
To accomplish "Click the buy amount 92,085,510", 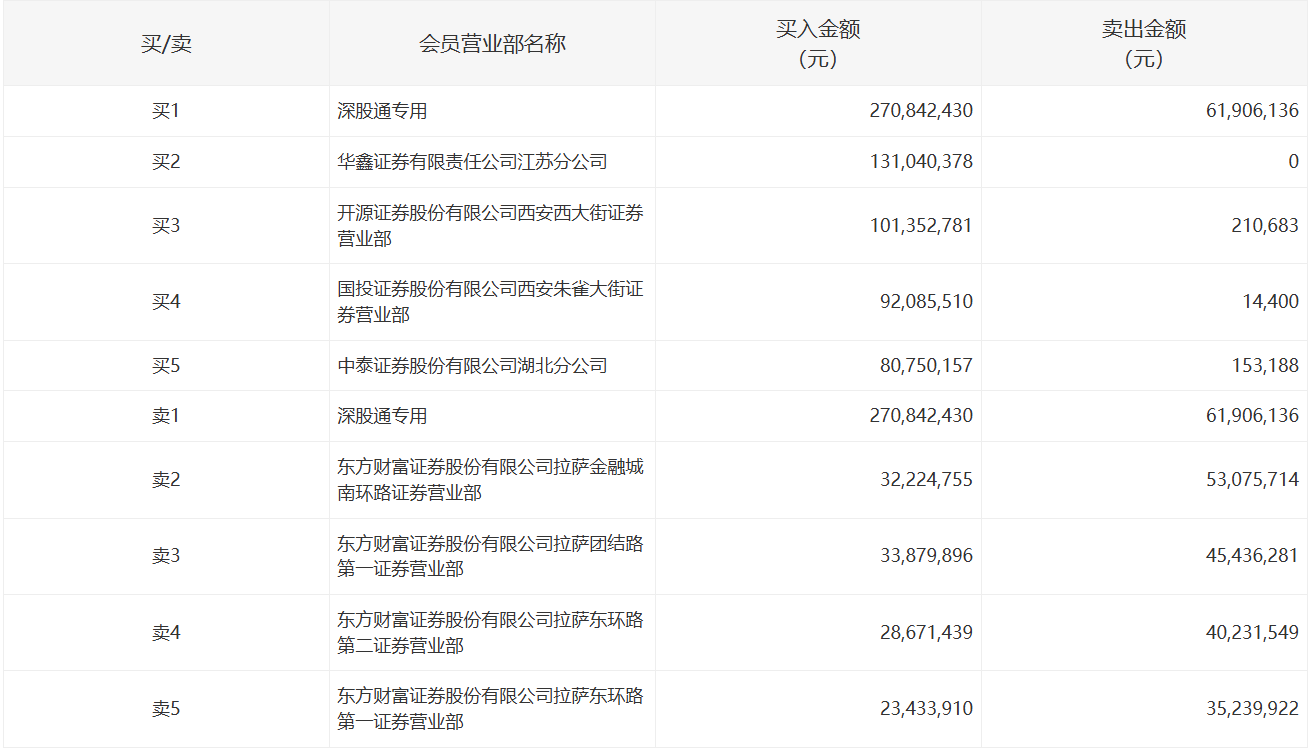I will [x=926, y=302].
